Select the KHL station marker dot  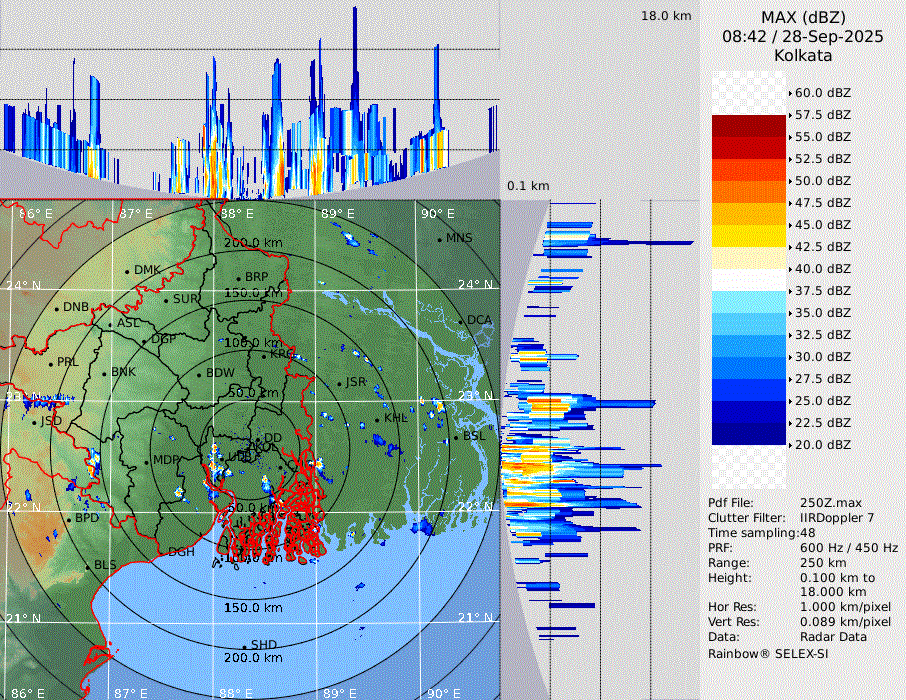click(377, 419)
